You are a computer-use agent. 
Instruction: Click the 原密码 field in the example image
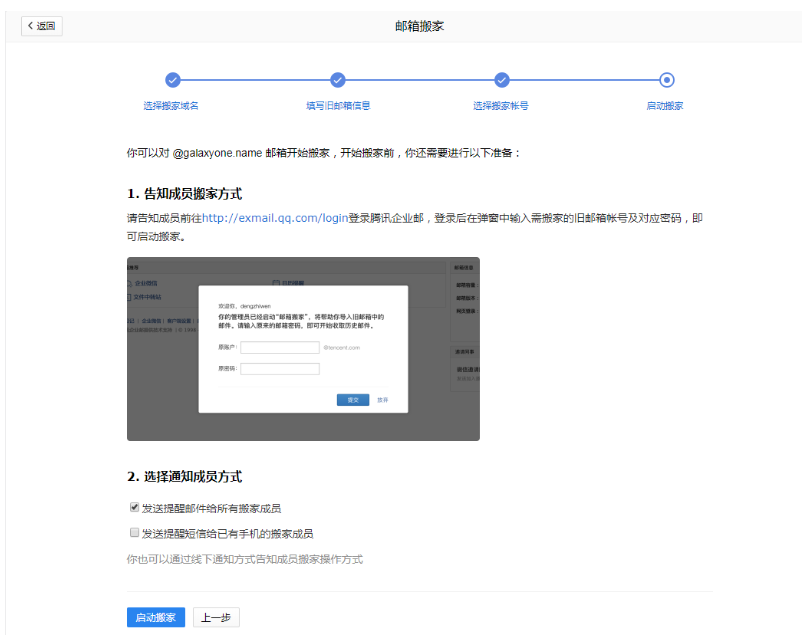279,369
